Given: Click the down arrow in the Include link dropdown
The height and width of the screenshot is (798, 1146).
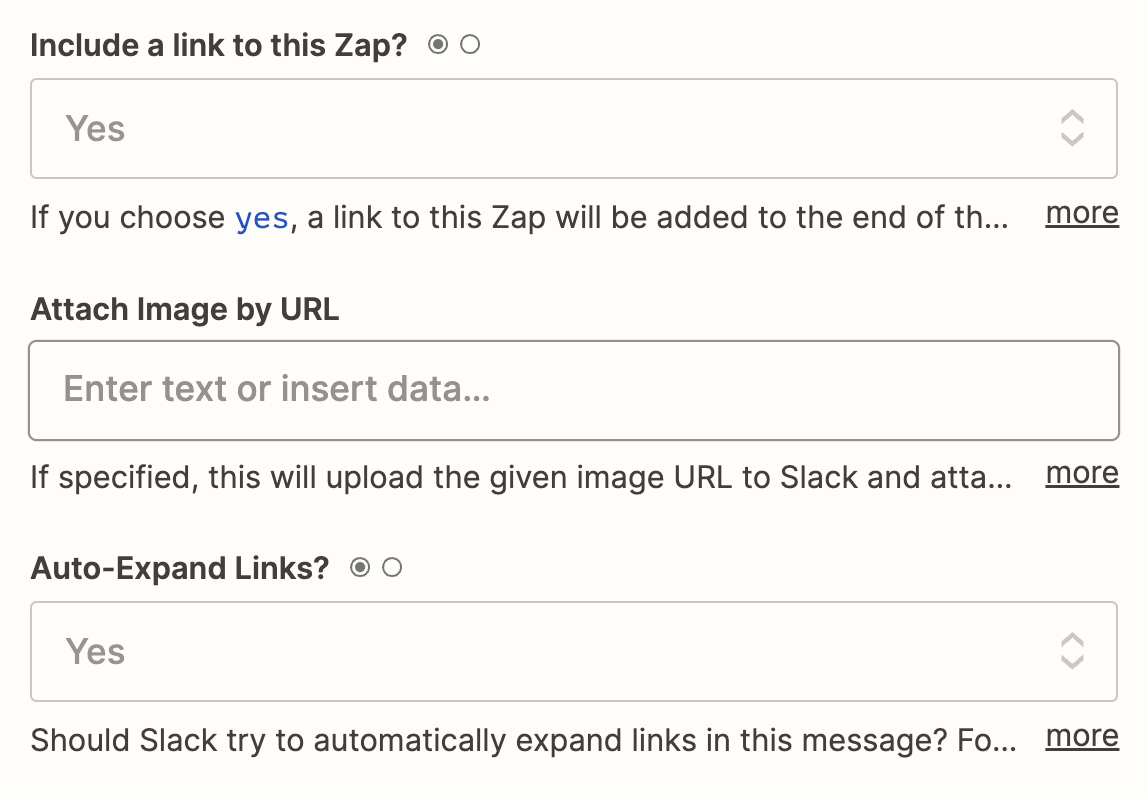Looking at the screenshot, I should [x=1071, y=138].
